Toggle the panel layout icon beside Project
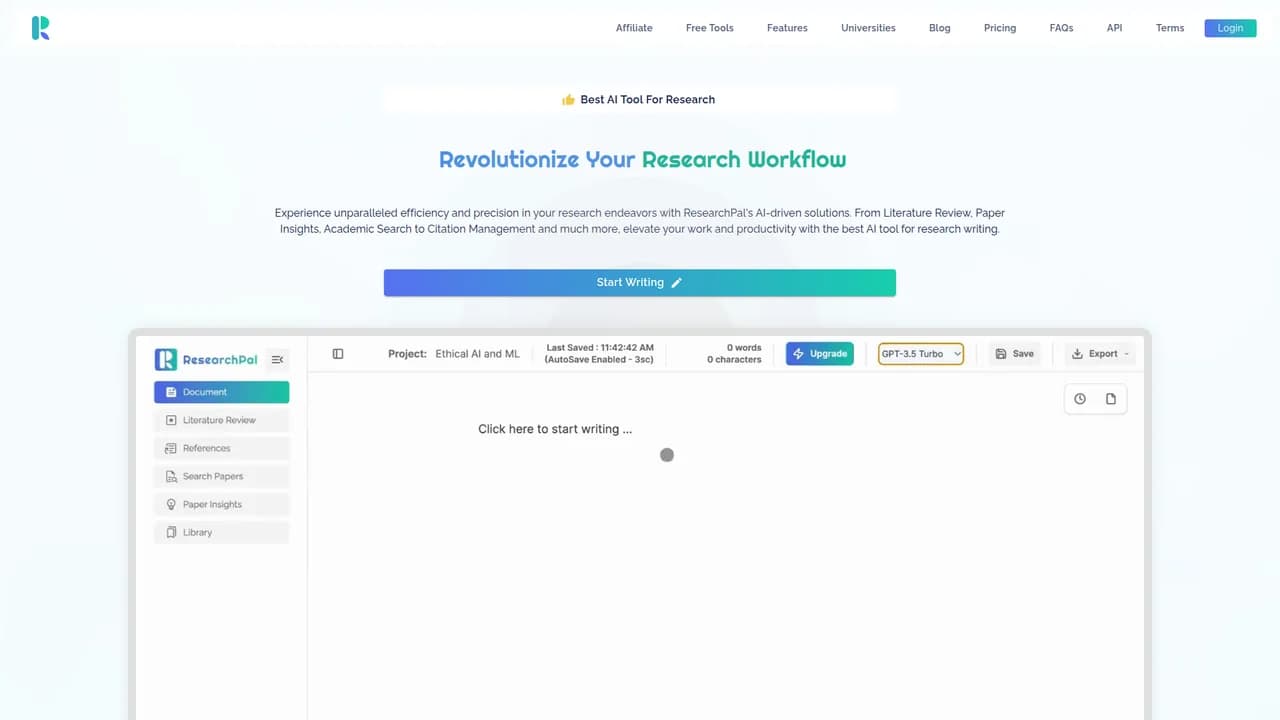The image size is (1280, 720). pyautogui.click(x=338, y=354)
